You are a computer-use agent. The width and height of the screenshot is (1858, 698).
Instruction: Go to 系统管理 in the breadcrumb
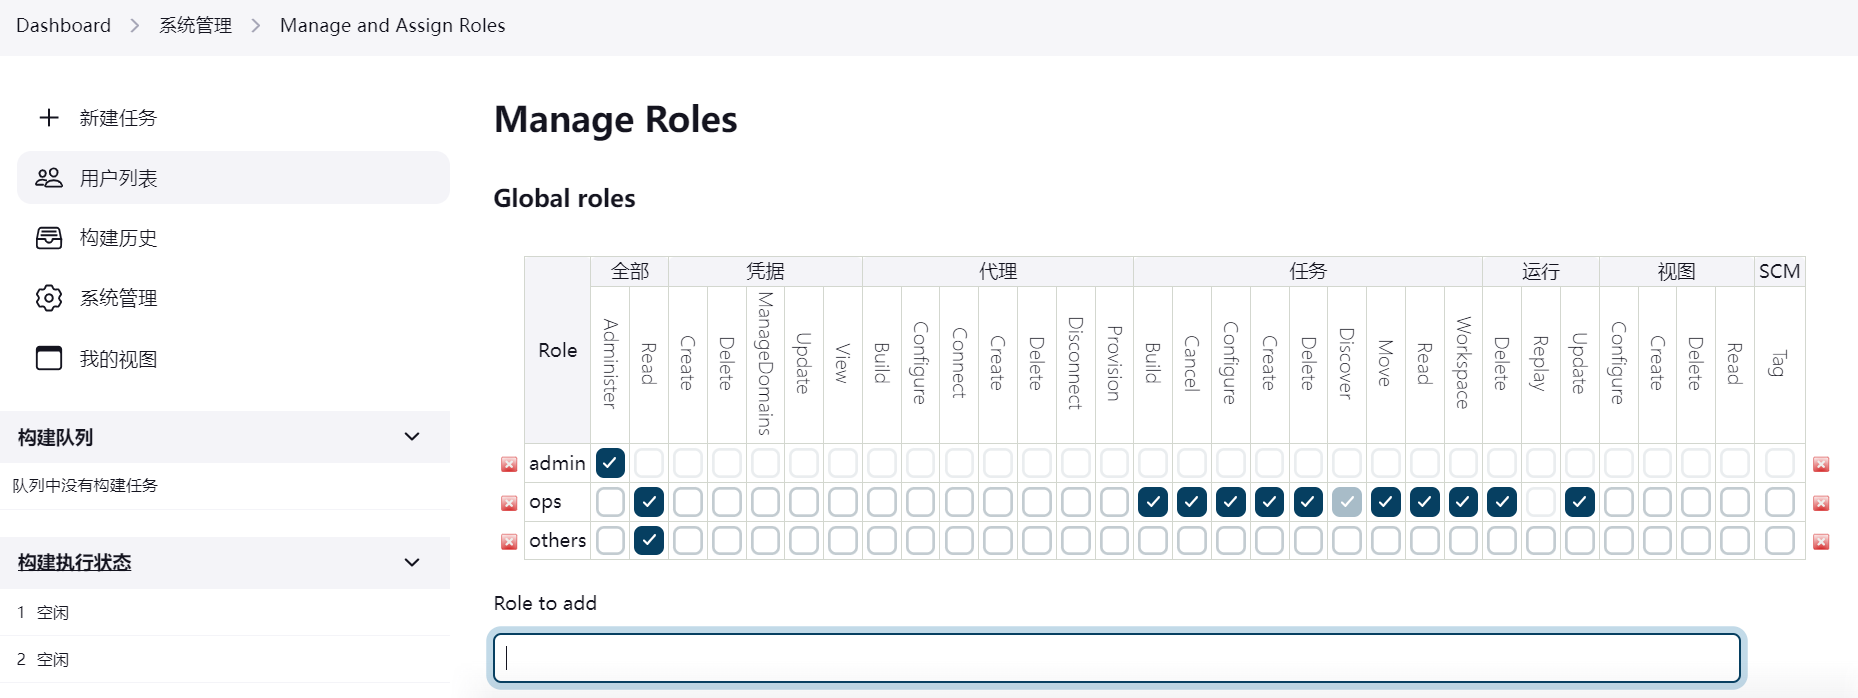point(195,26)
